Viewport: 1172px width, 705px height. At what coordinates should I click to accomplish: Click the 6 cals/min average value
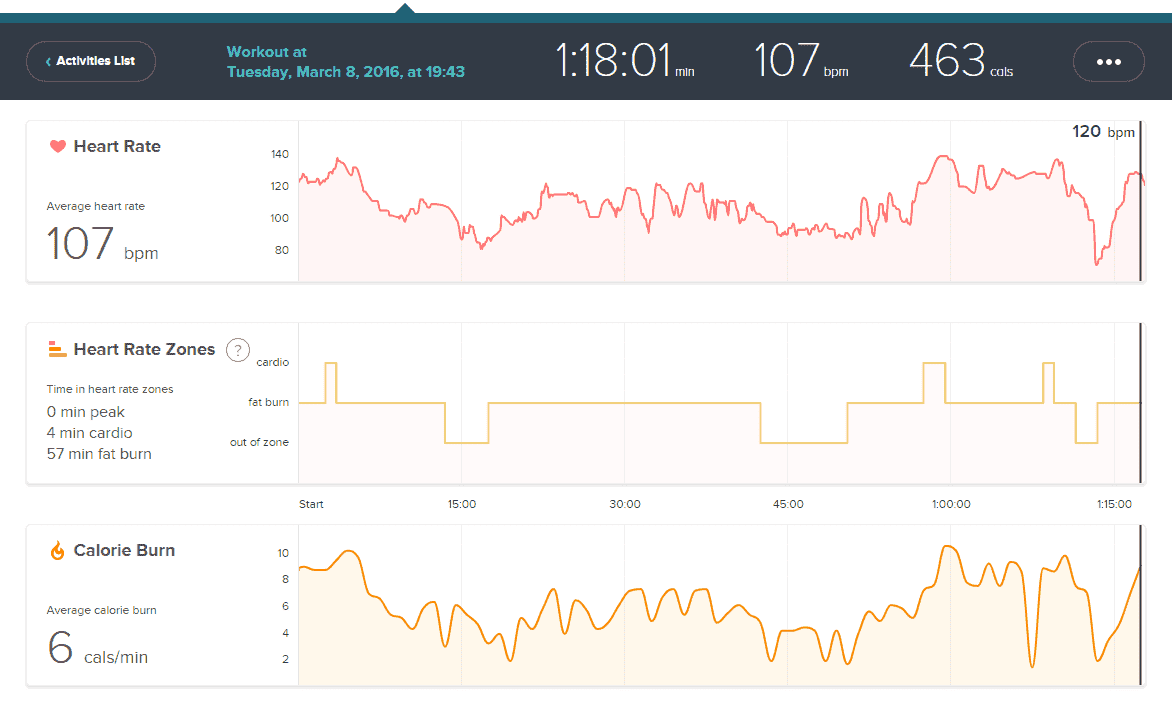(97, 649)
